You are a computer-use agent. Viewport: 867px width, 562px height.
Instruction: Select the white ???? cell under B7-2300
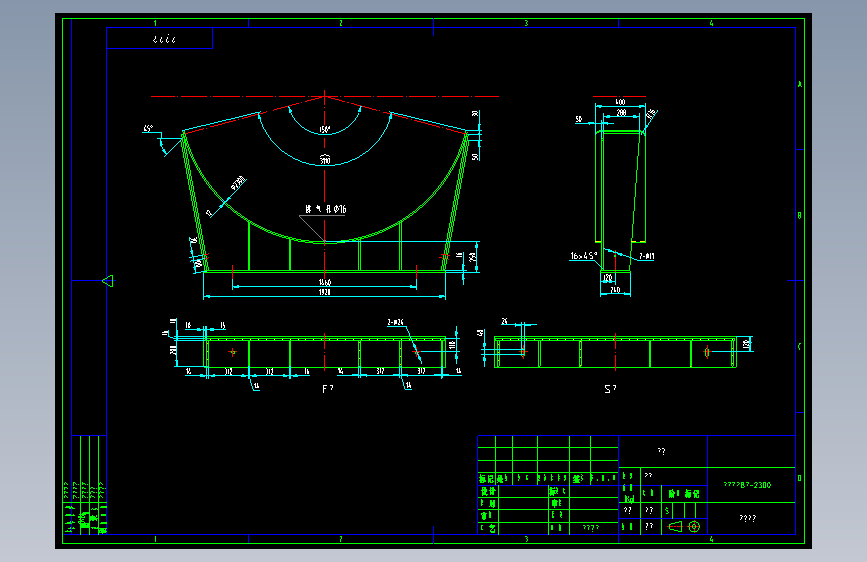click(x=748, y=518)
